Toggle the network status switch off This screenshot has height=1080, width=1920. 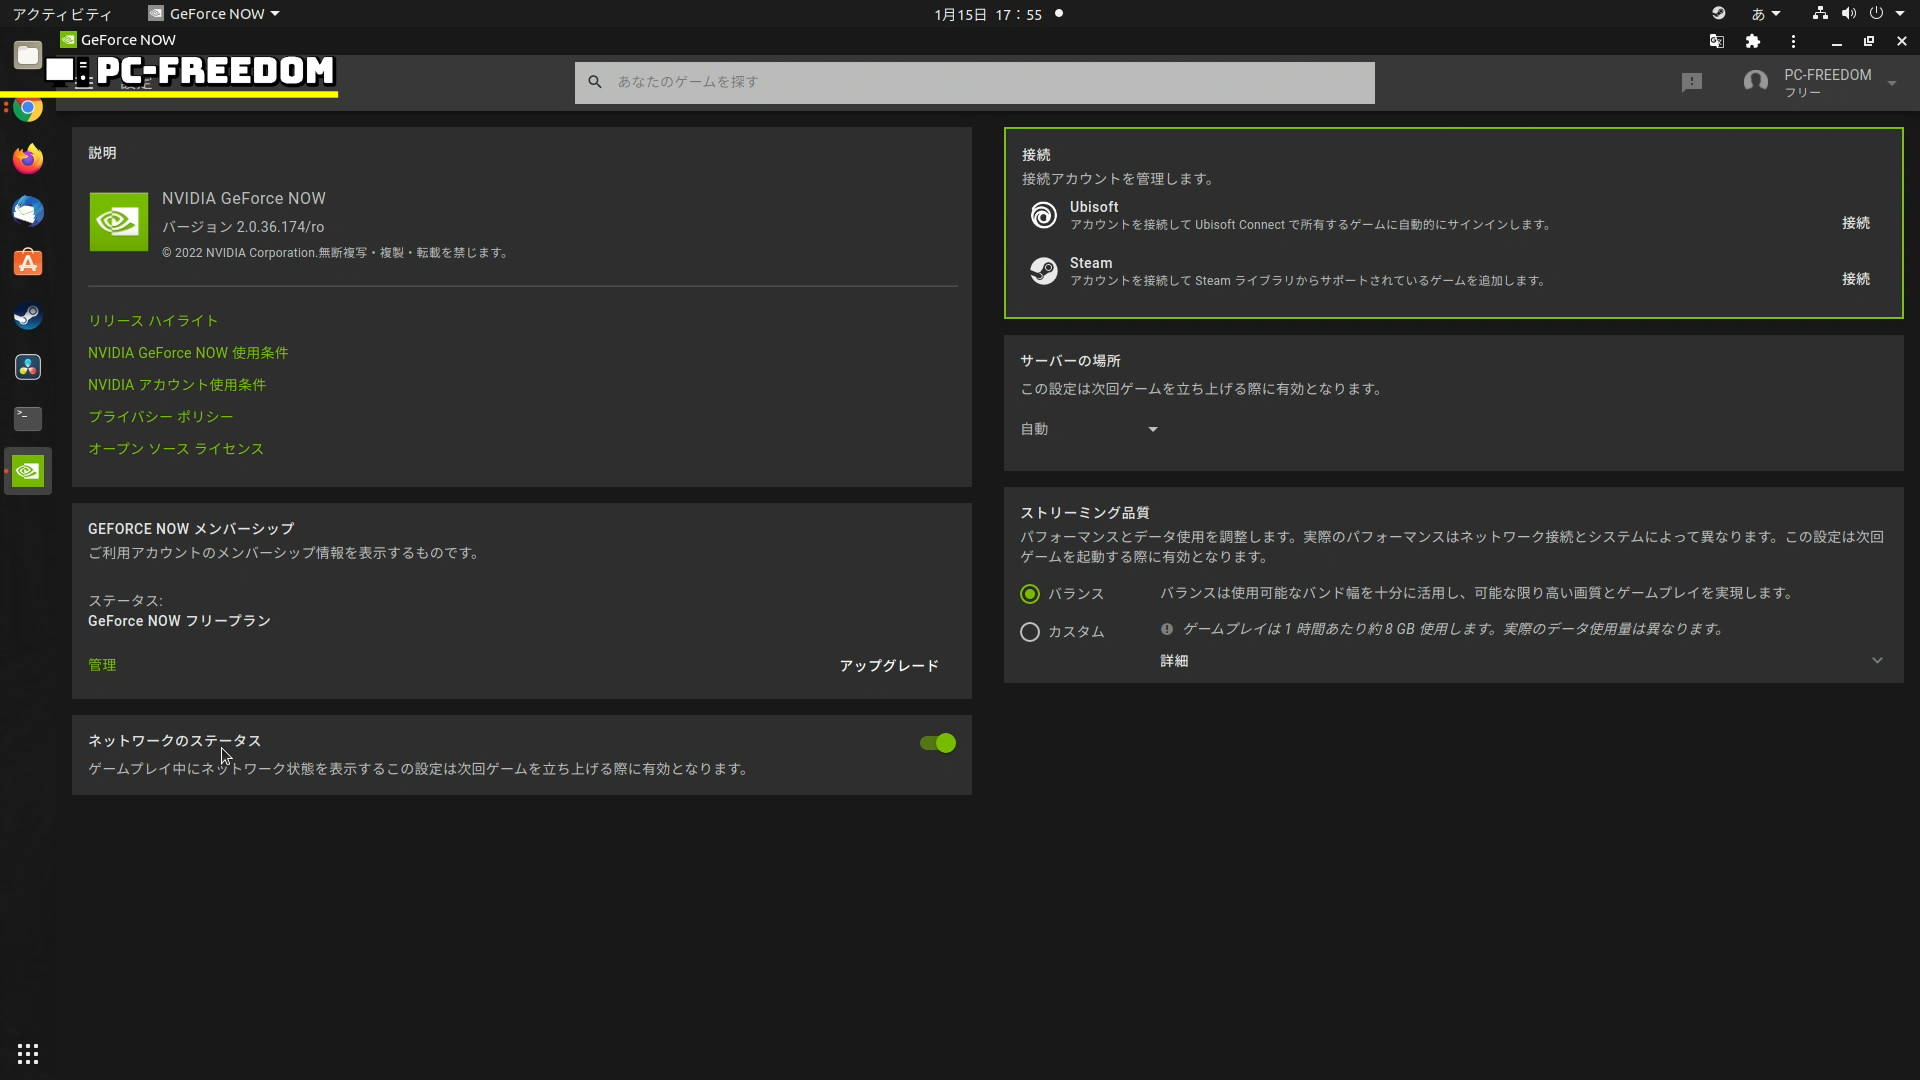click(x=937, y=743)
